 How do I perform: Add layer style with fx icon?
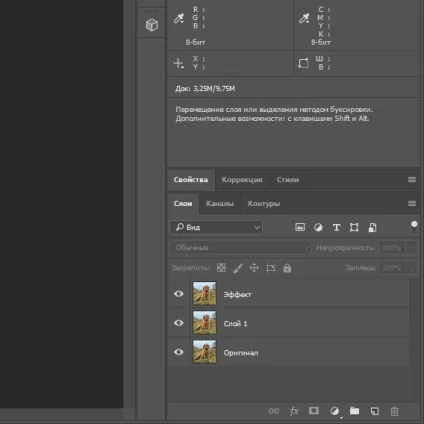coord(294,411)
